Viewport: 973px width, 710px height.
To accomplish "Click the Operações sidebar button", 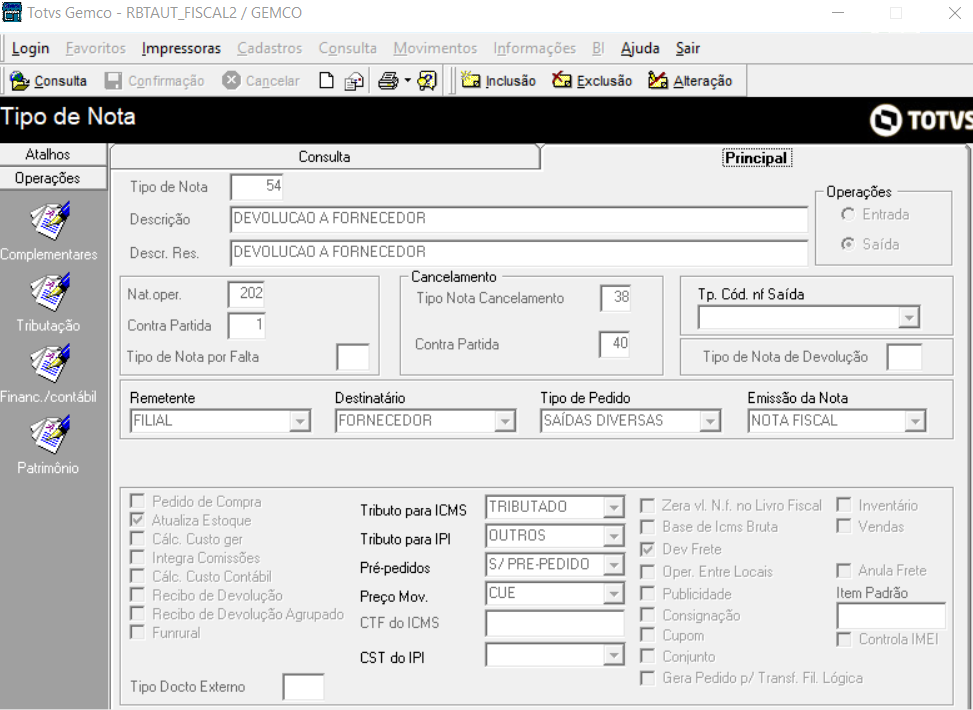I will click(x=48, y=178).
